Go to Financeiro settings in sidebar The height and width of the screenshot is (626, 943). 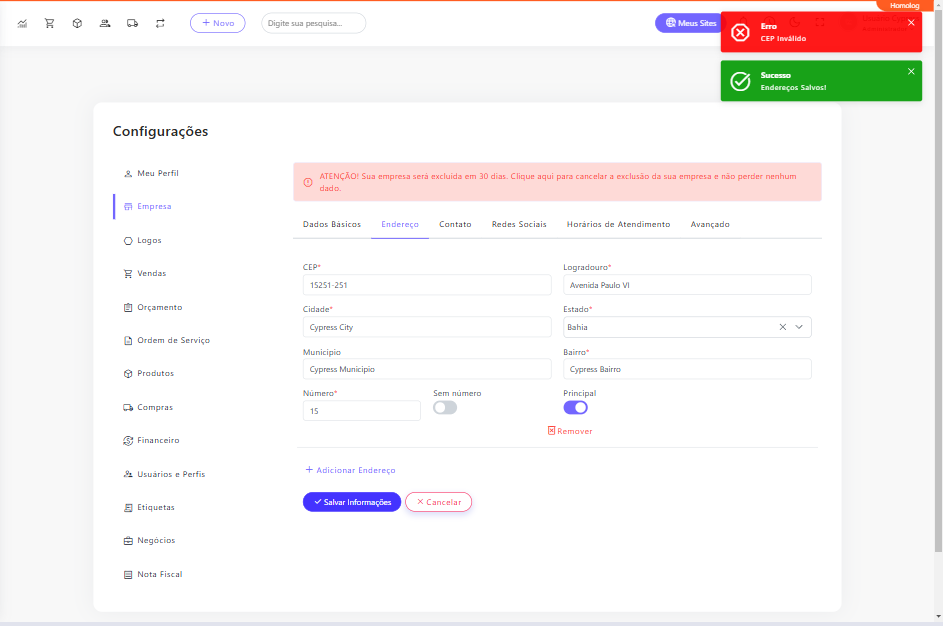tap(158, 440)
